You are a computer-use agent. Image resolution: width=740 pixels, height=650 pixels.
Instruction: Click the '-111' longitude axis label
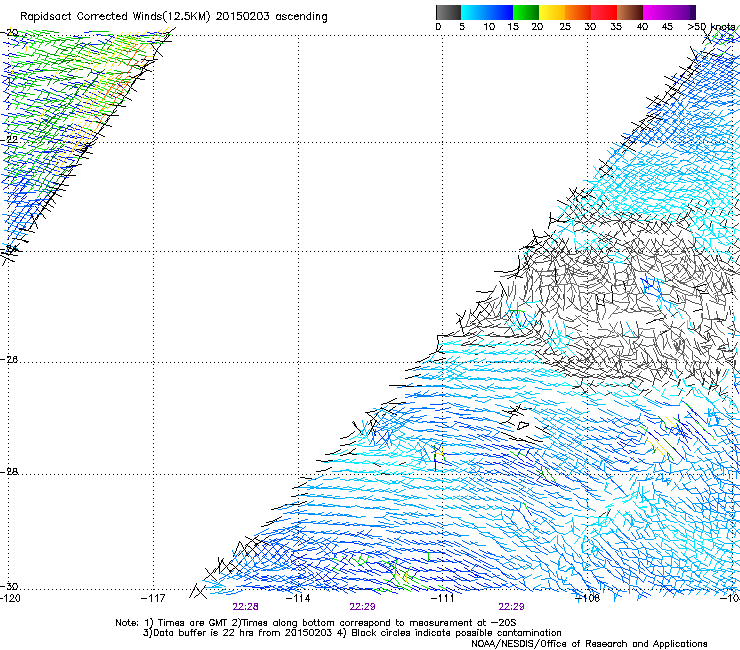coord(442,598)
